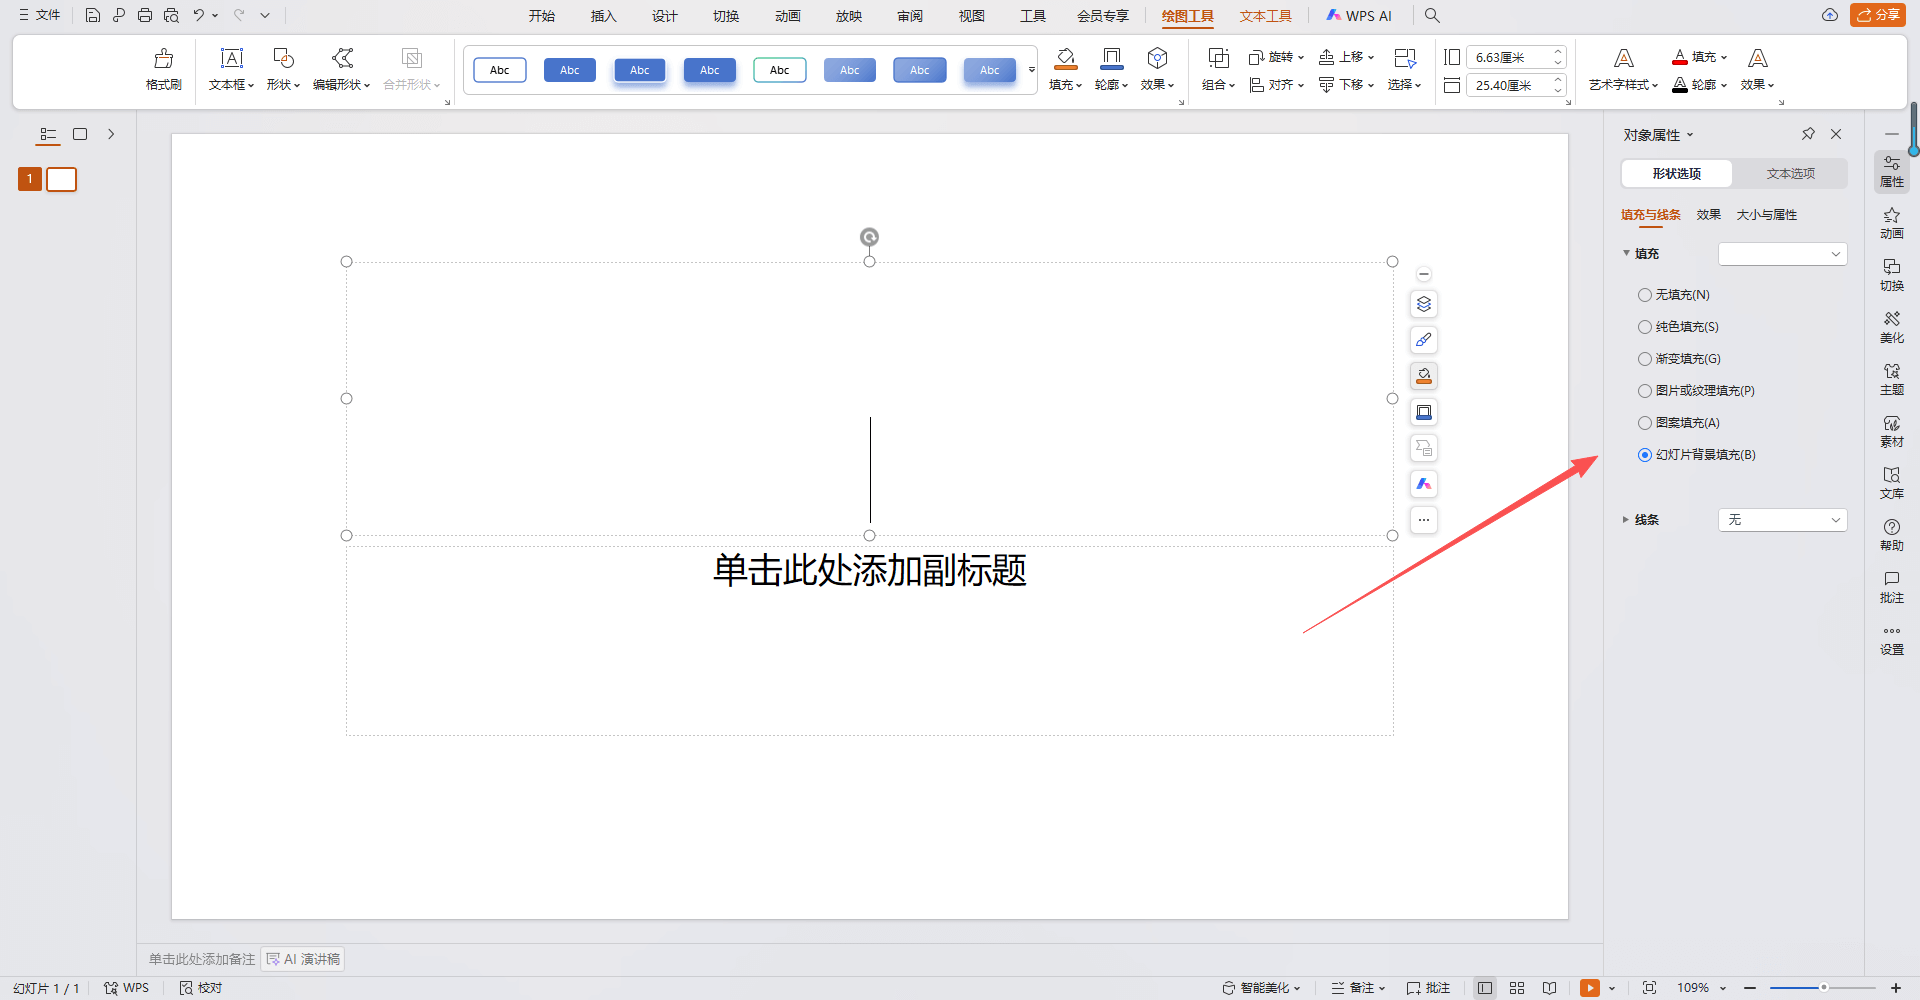Expand the 填充 preset fill dropdown
The image size is (1920, 1000).
click(1782, 254)
